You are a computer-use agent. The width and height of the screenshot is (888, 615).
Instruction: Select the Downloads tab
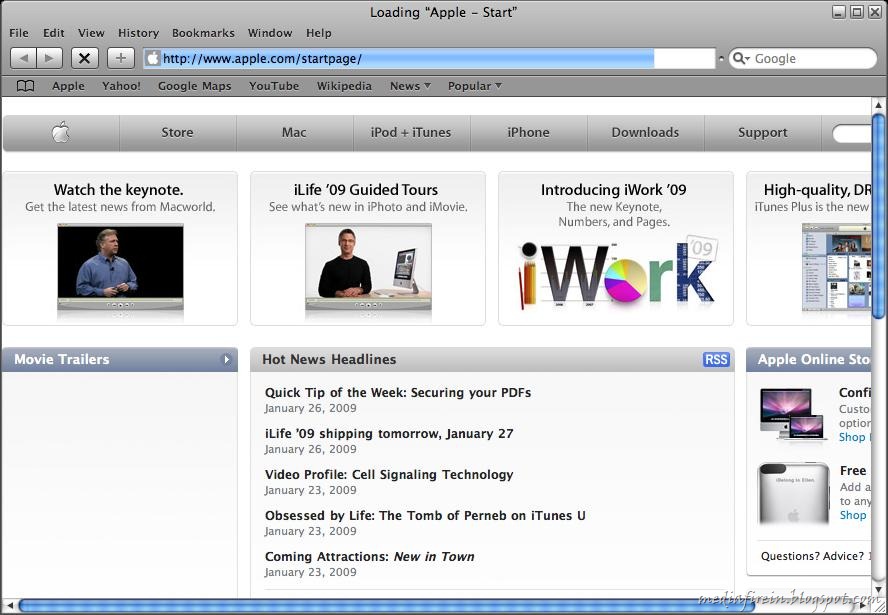click(645, 132)
